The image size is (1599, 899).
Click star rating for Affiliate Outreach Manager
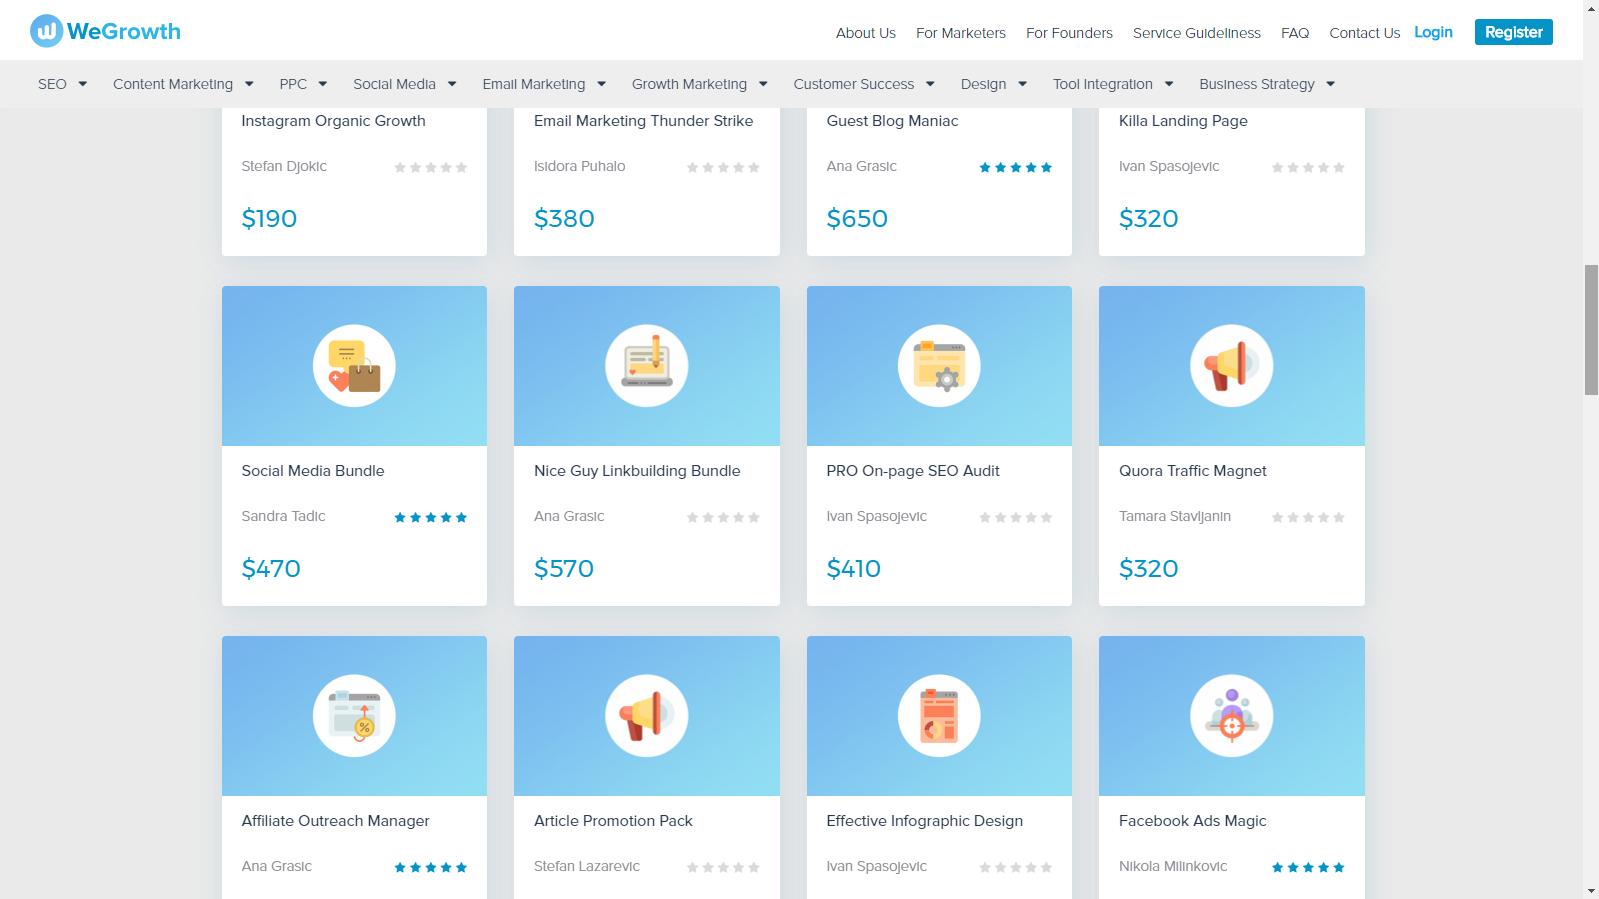[x=431, y=867]
